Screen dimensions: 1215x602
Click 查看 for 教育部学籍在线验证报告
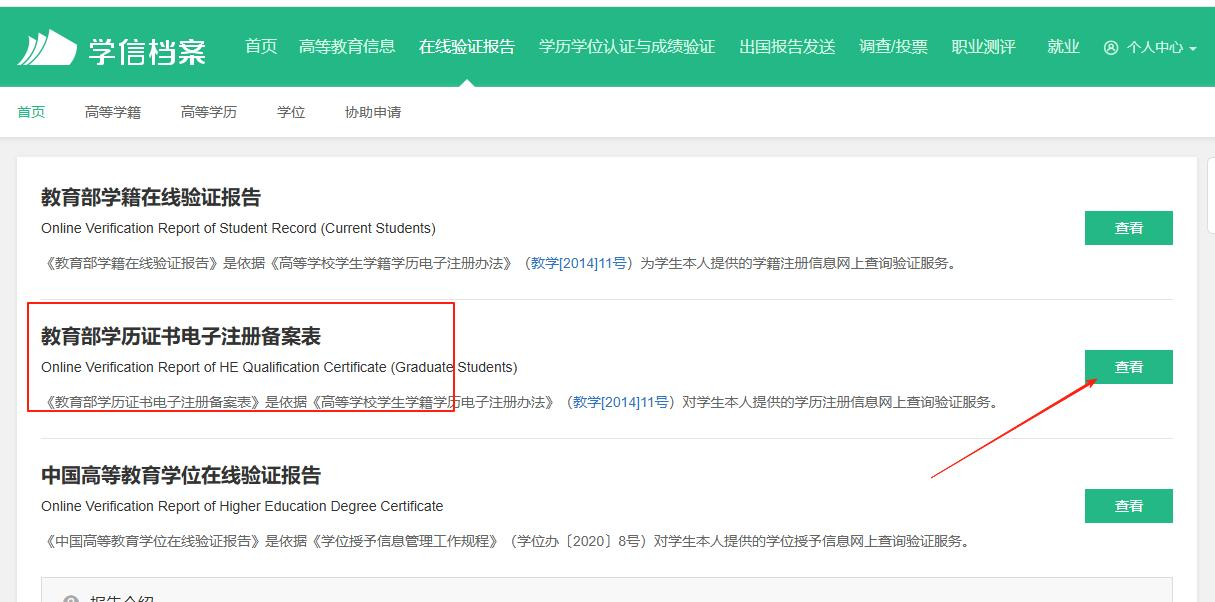[1129, 228]
